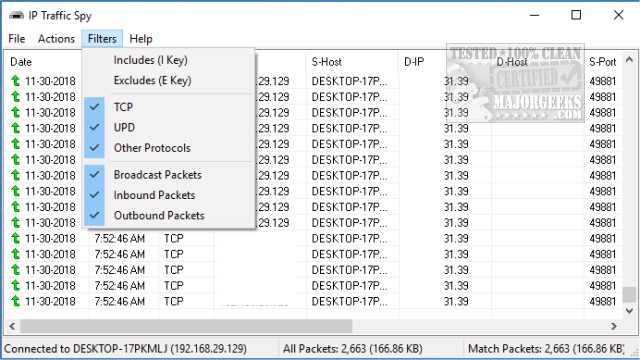This screenshot has height=360, width=640.
Task: Uncheck the TCP protocol filter
Action: click(x=169, y=107)
